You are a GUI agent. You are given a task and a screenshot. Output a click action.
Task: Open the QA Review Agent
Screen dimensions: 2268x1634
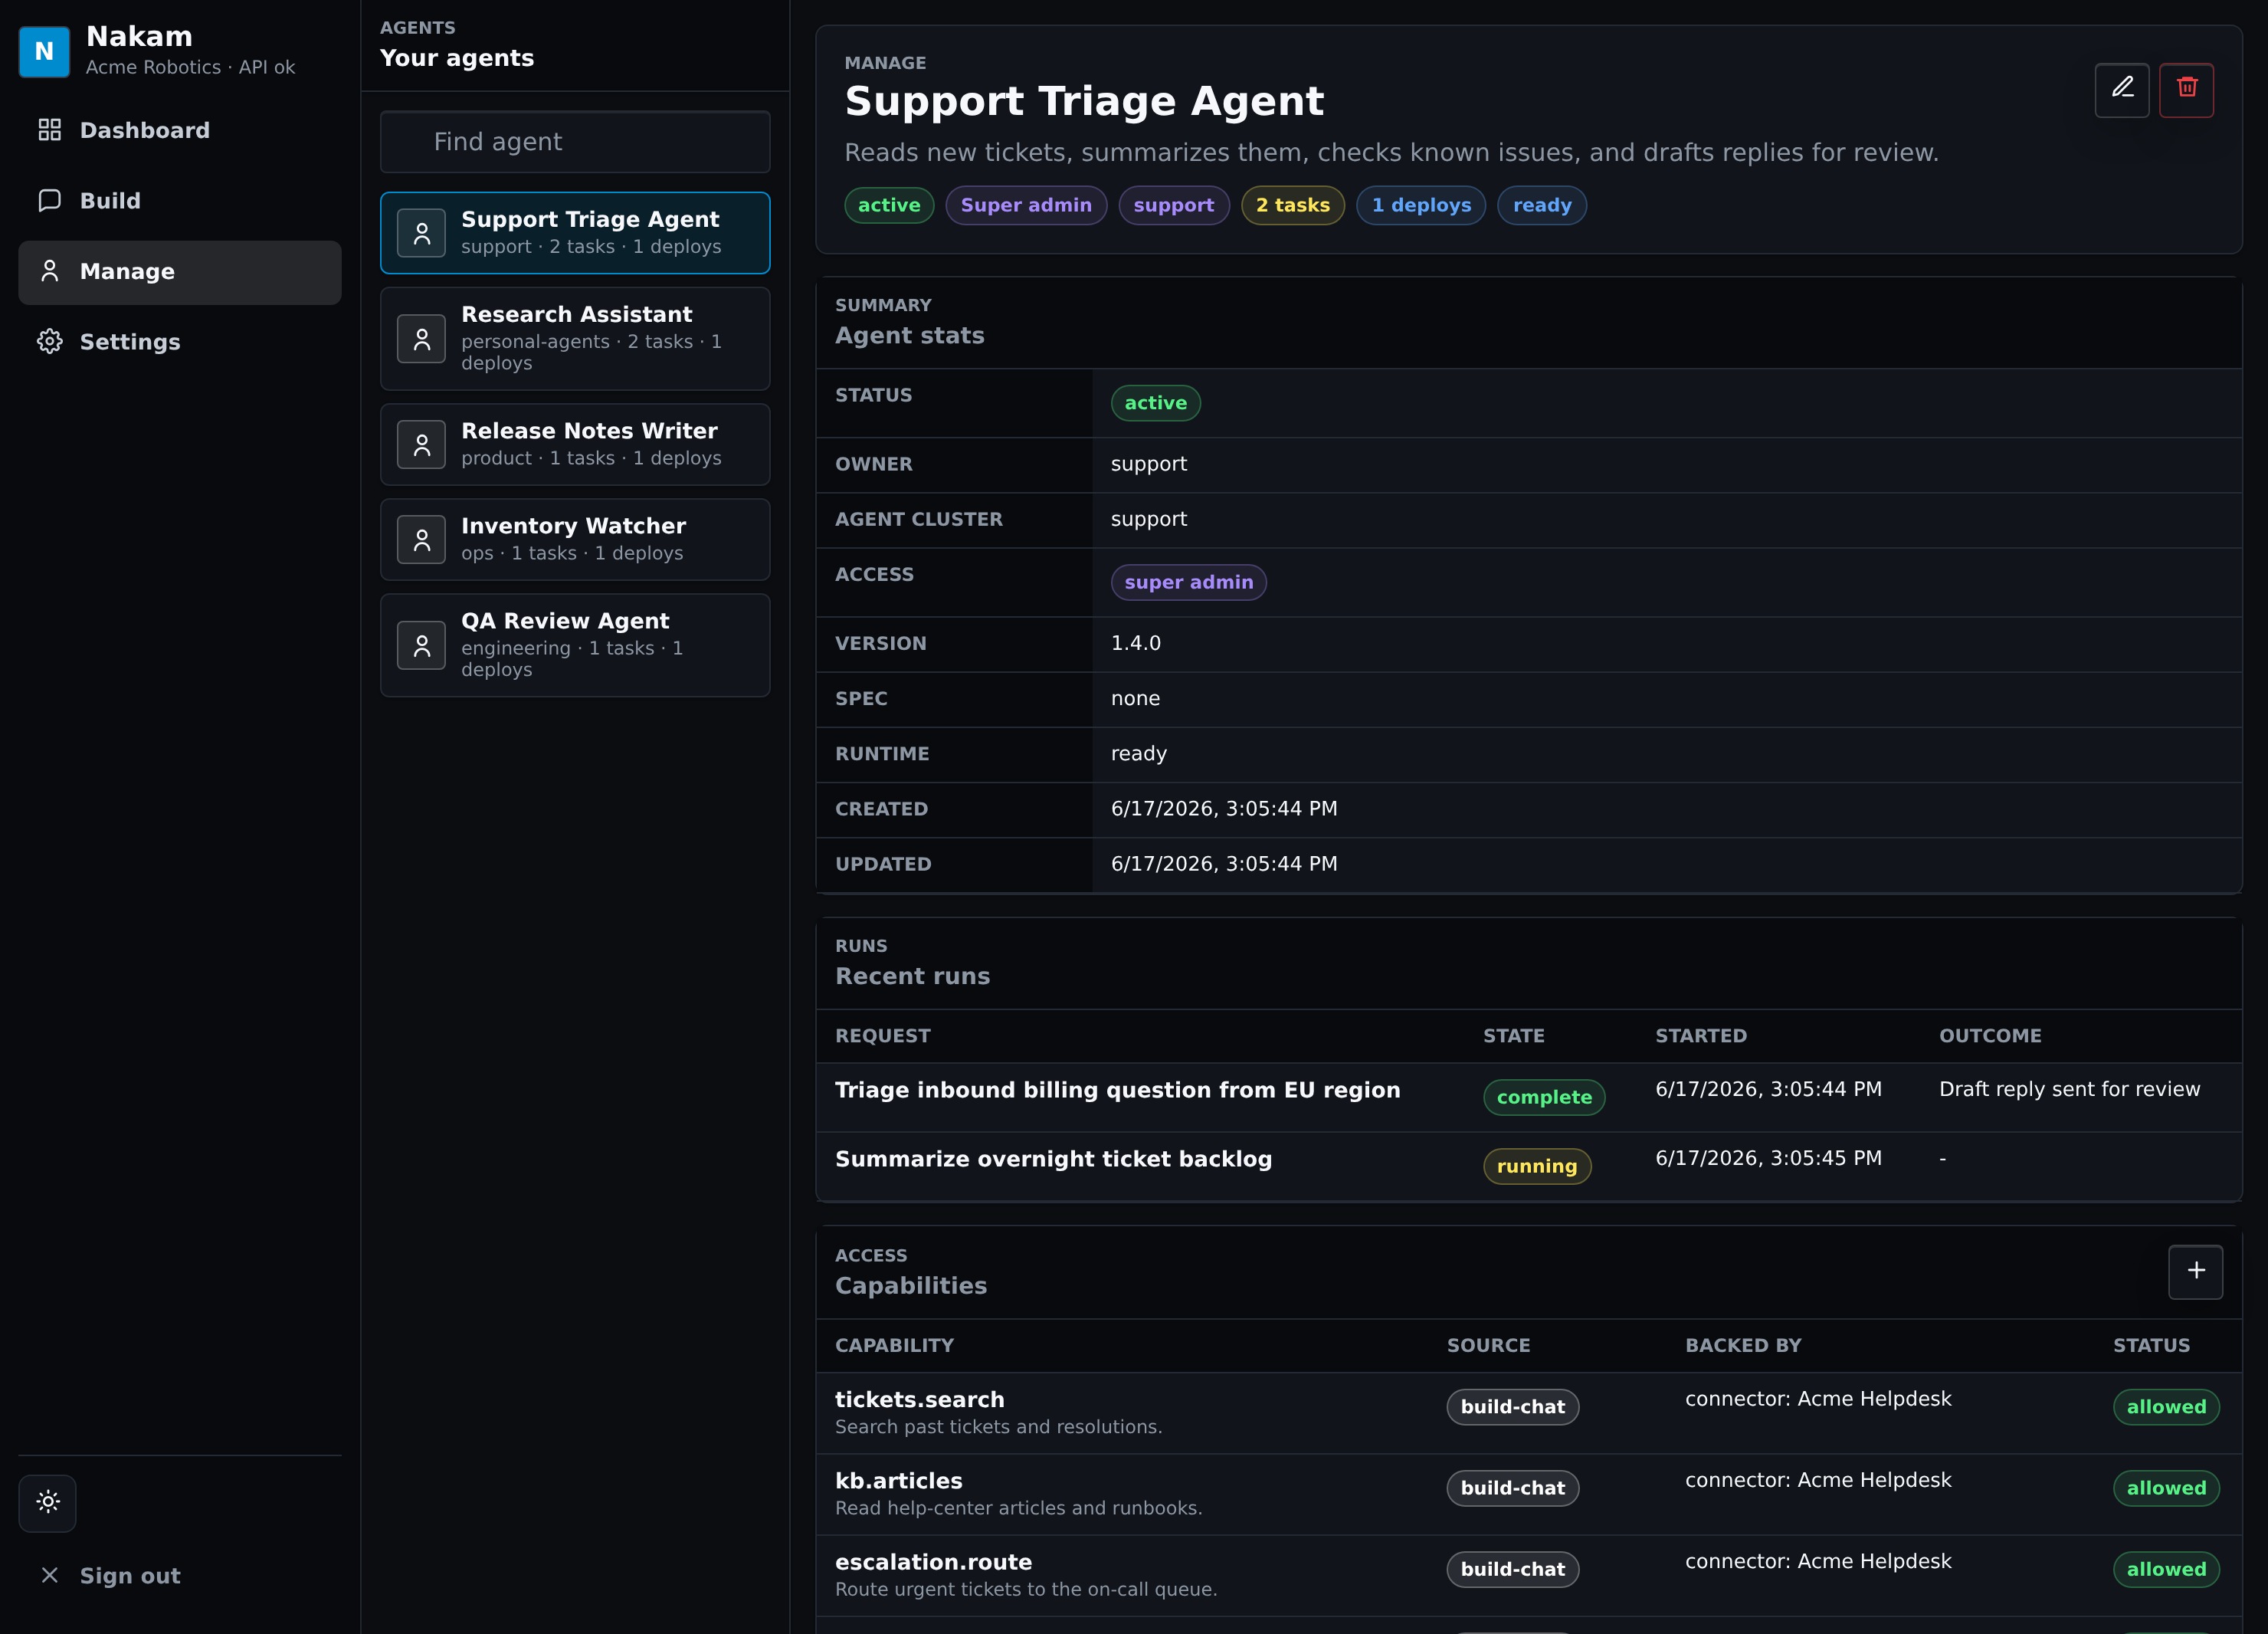click(x=575, y=645)
